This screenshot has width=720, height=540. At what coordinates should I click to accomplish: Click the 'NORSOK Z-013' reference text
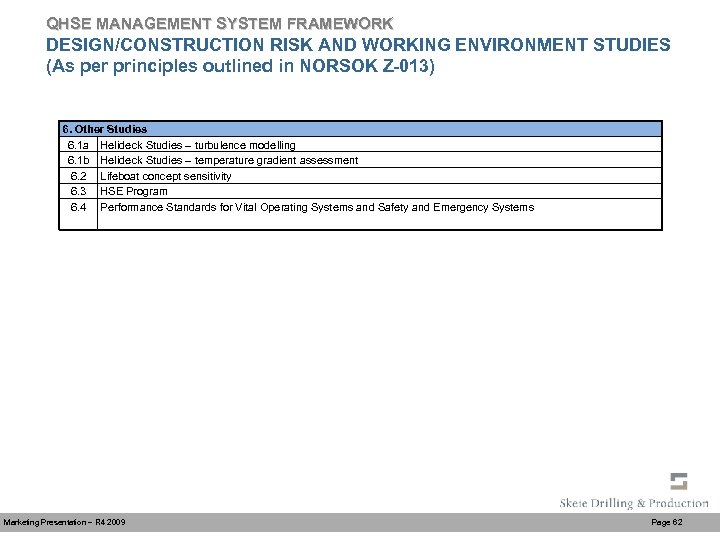point(364,66)
